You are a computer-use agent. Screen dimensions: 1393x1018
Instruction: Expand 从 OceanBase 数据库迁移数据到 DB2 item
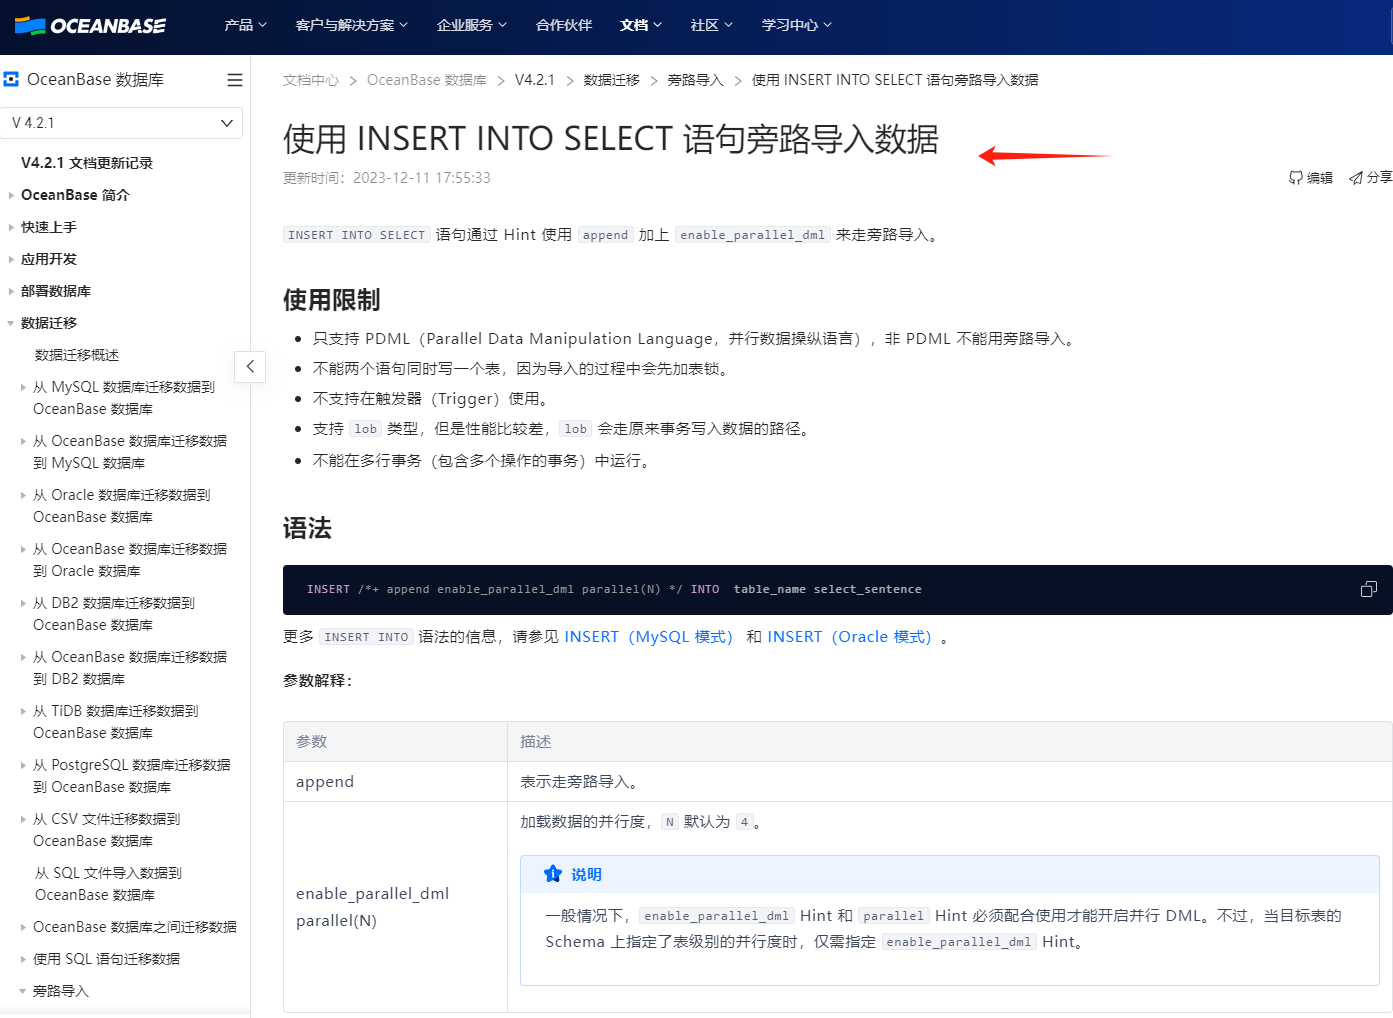click(23, 657)
